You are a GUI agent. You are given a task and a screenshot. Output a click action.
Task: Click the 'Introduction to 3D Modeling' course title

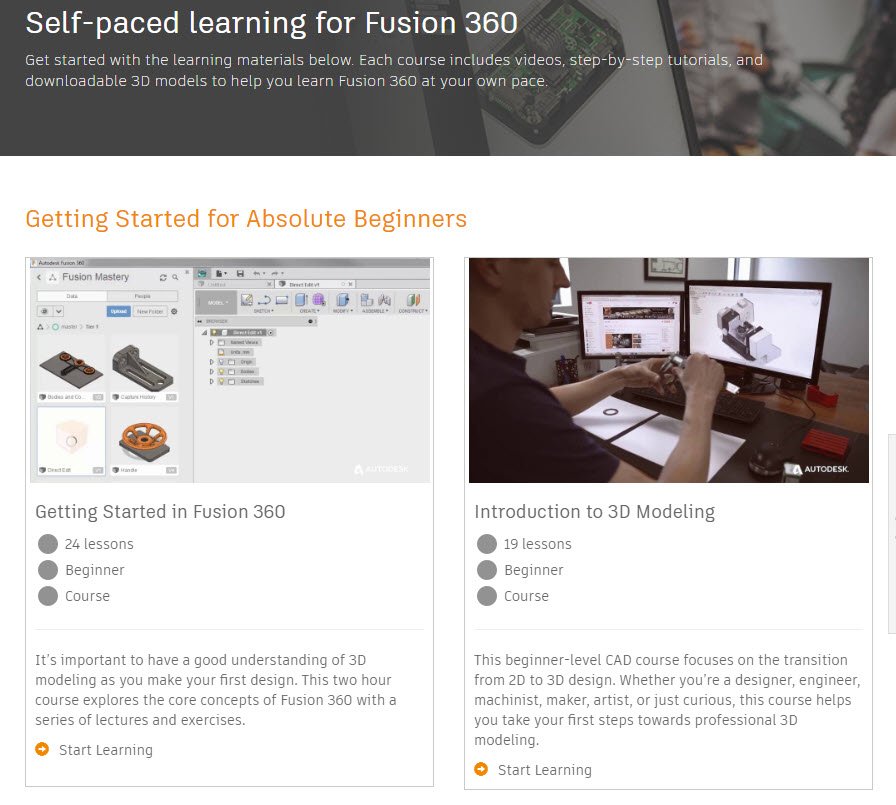point(594,512)
